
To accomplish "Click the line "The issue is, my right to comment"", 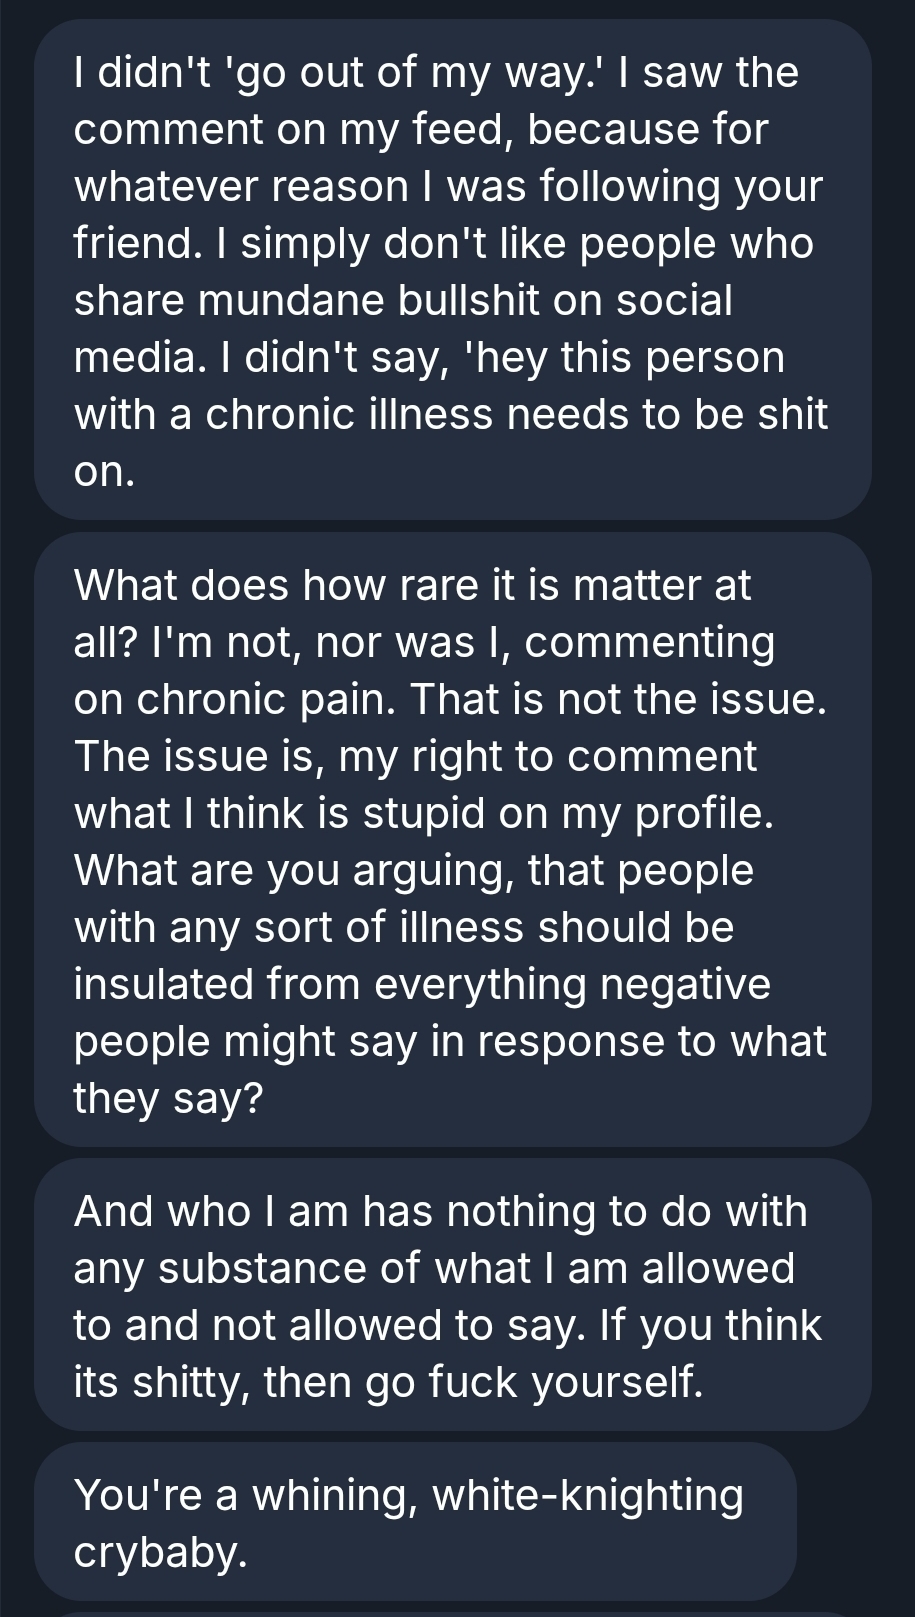I will pos(415,756).
